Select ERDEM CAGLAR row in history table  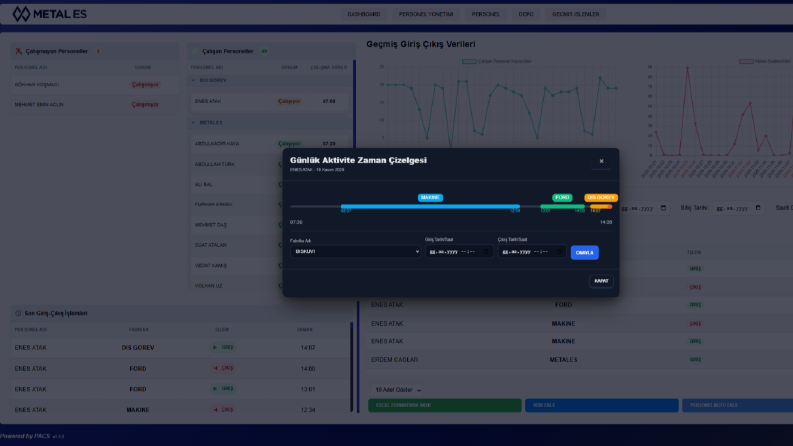tap(580, 360)
